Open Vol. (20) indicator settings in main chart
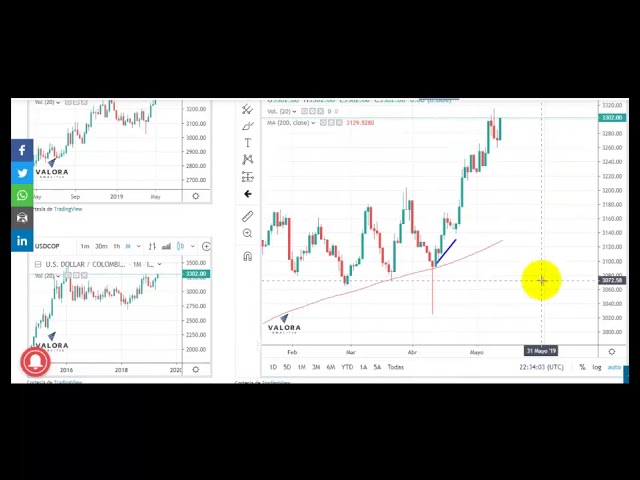 click(312, 111)
